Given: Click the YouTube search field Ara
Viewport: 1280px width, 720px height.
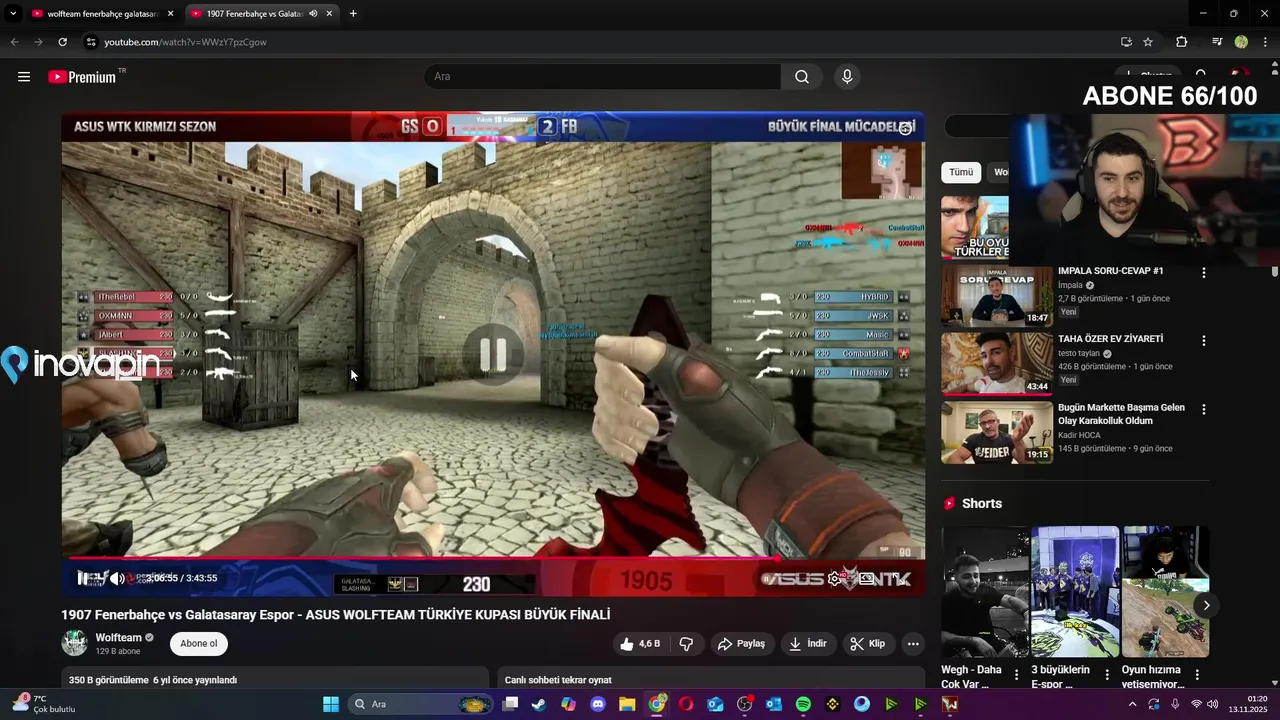Looking at the screenshot, I should [602, 77].
